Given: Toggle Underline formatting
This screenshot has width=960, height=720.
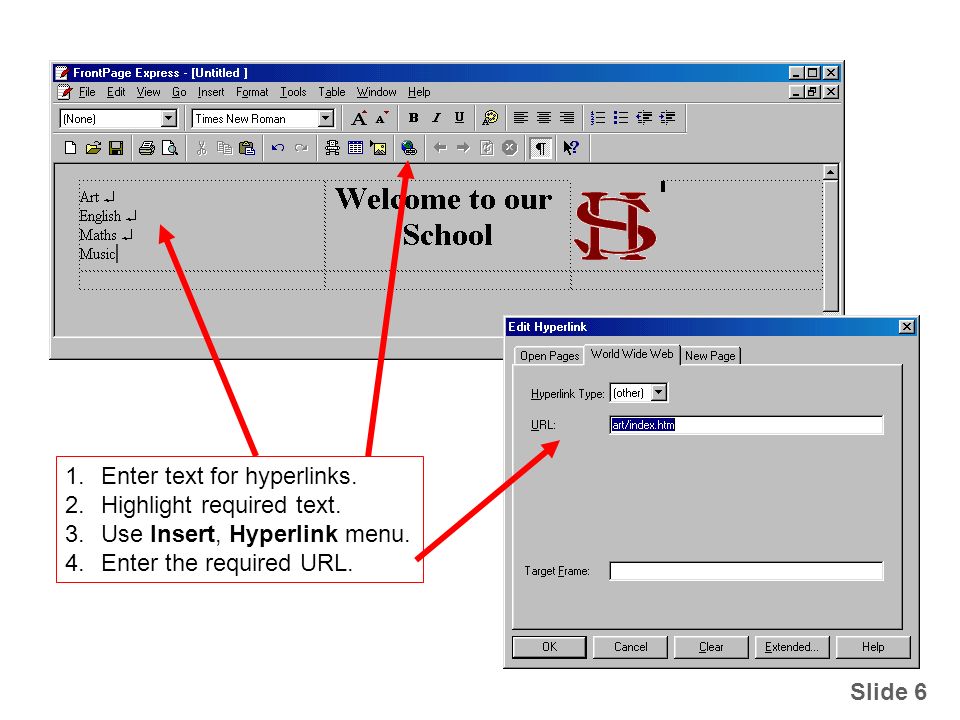Looking at the screenshot, I should click(x=459, y=118).
